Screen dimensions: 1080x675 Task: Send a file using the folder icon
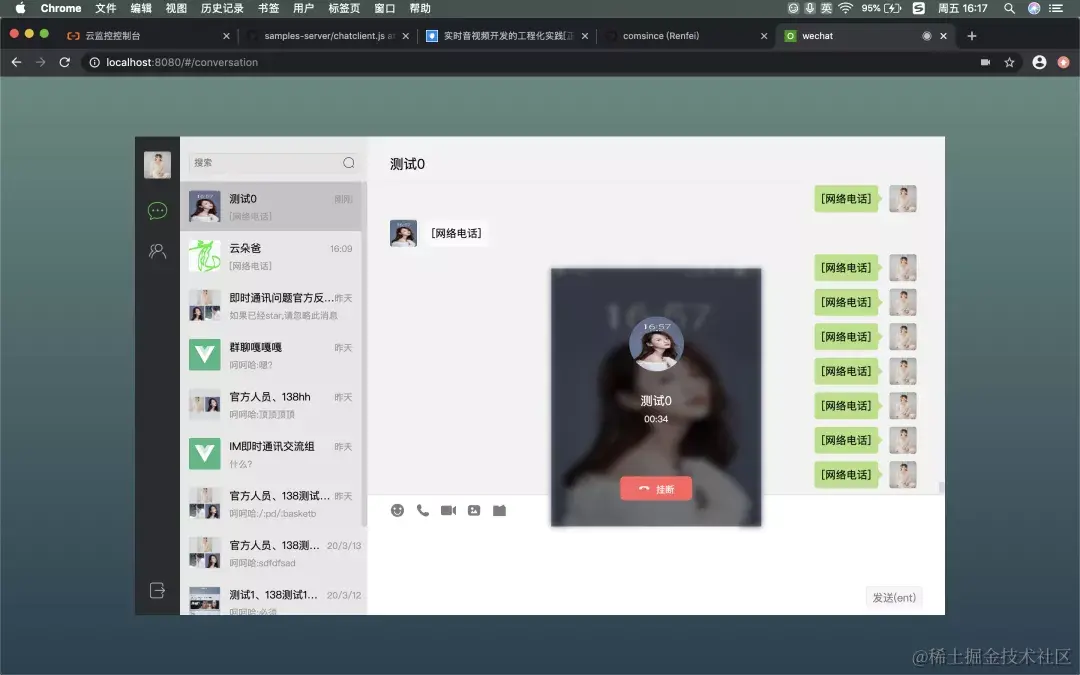[499, 510]
